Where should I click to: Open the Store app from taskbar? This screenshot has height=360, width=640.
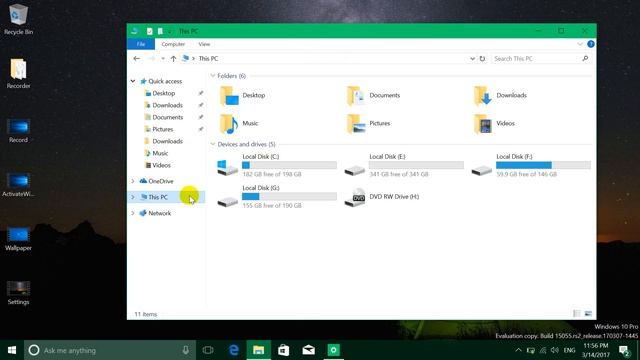tap(284, 350)
